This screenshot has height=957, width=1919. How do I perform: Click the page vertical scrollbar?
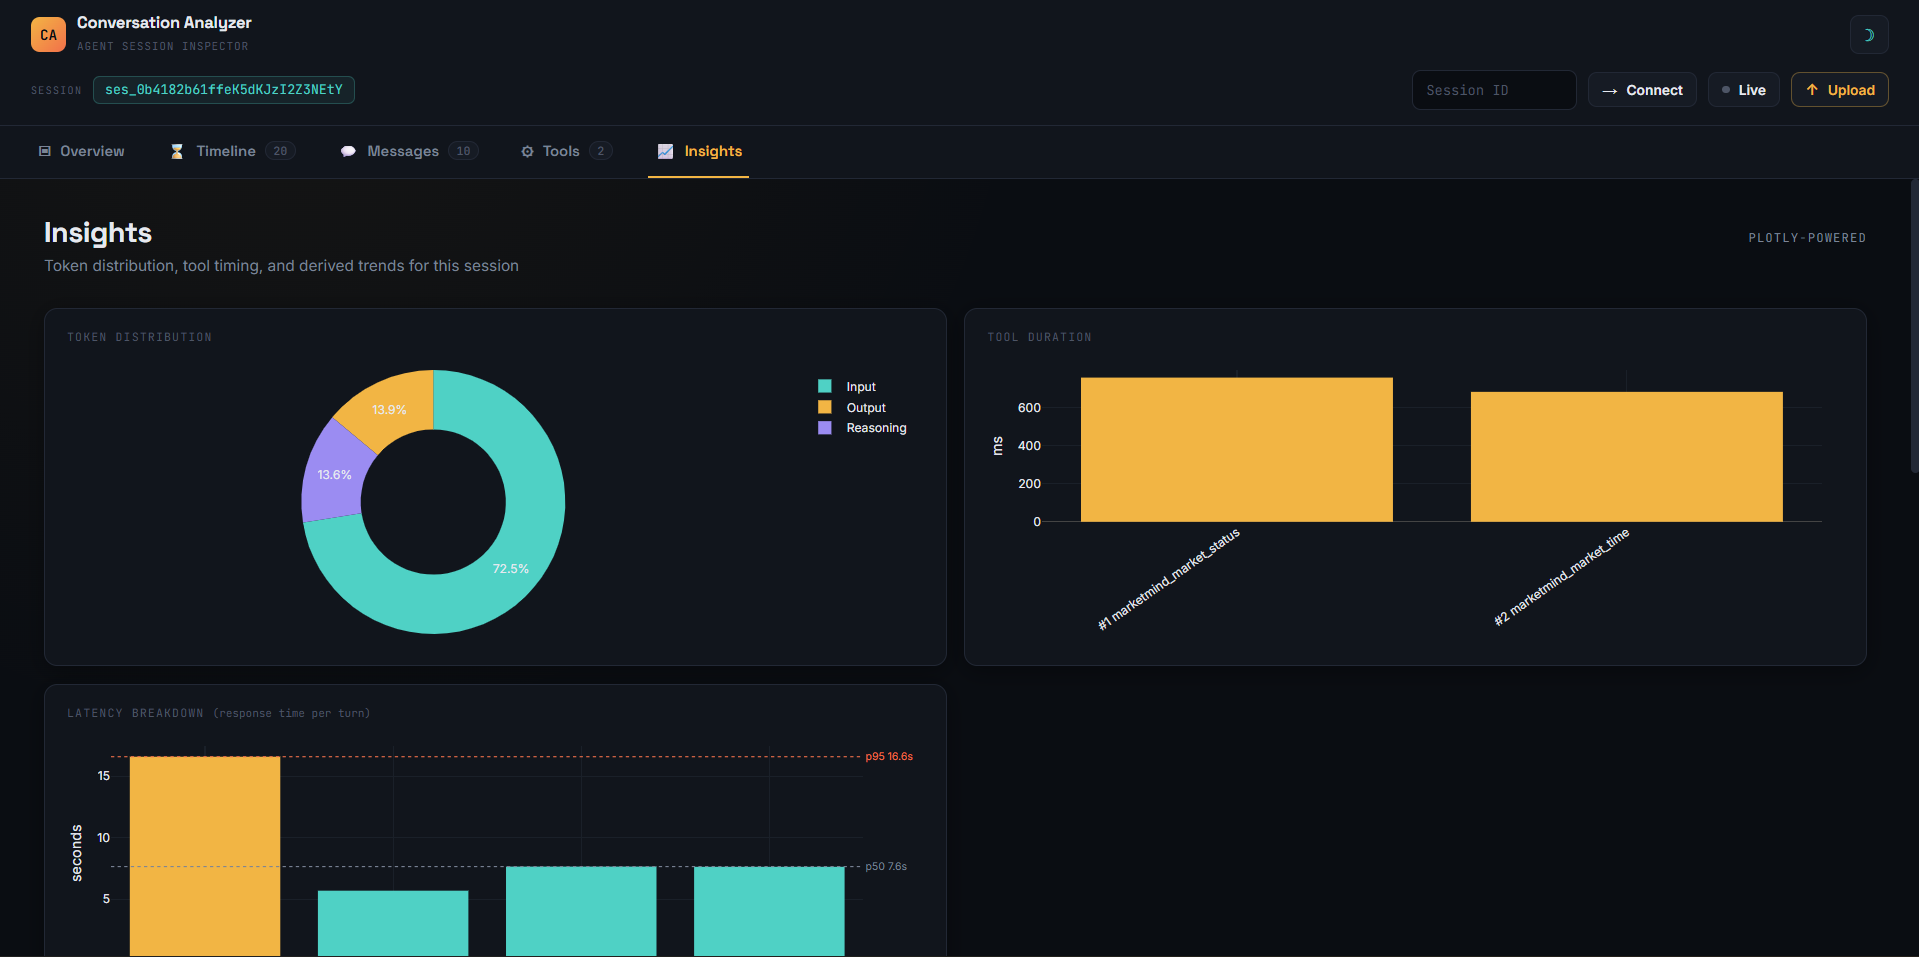click(x=1914, y=325)
